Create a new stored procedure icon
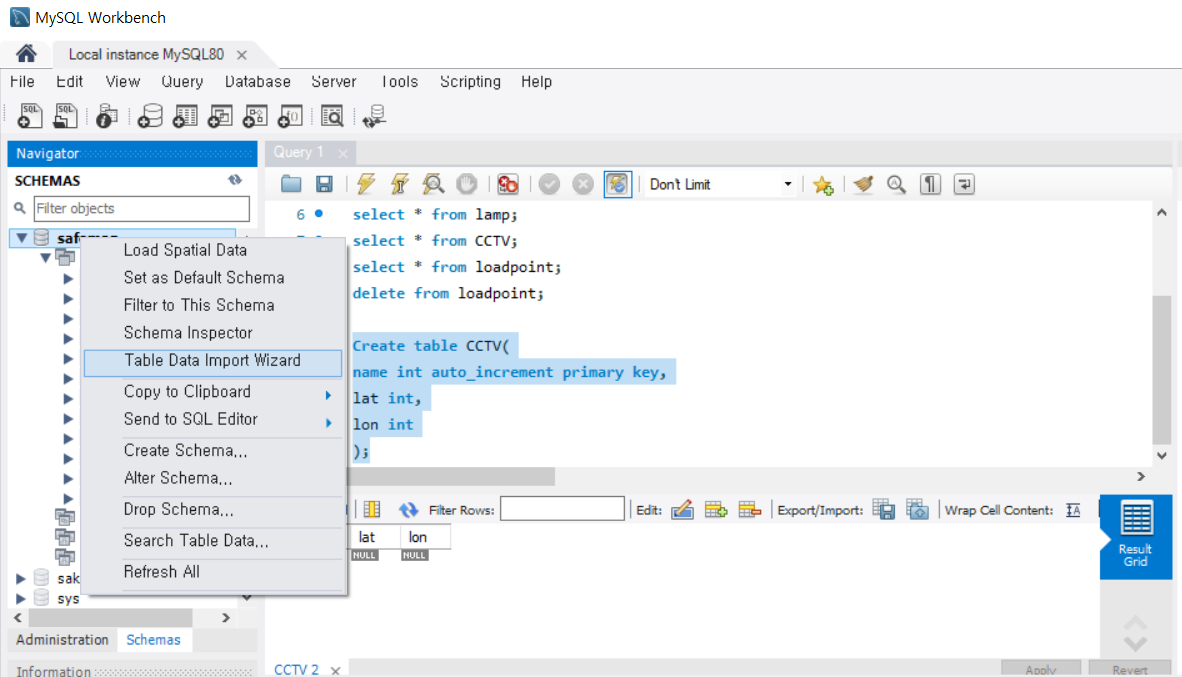The width and height of the screenshot is (1182, 677). tap(256, 116)
